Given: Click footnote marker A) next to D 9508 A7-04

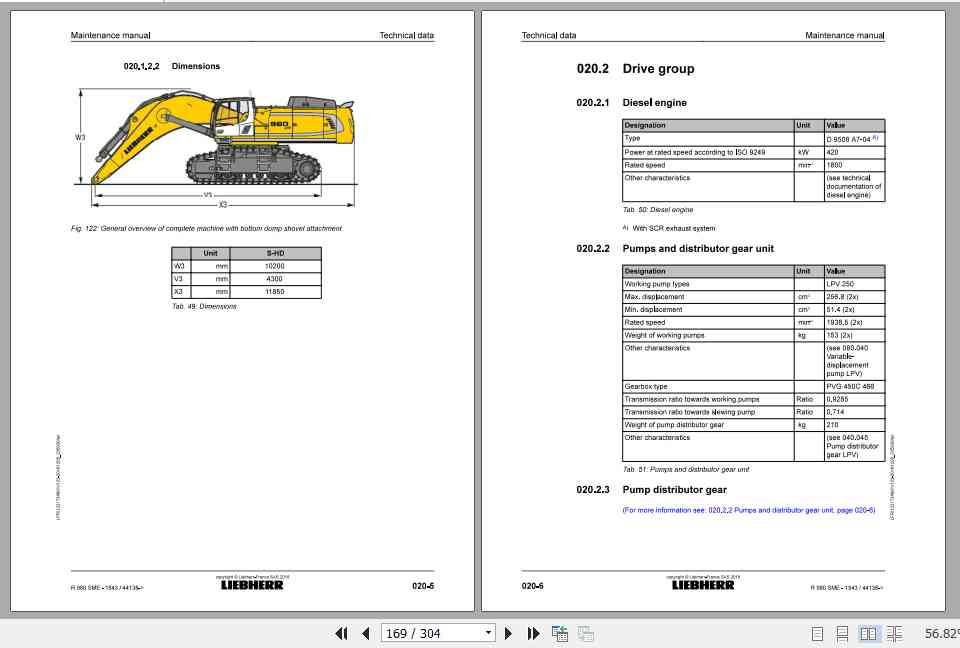Looking at the screenshot, I should [x=877, y=138].
